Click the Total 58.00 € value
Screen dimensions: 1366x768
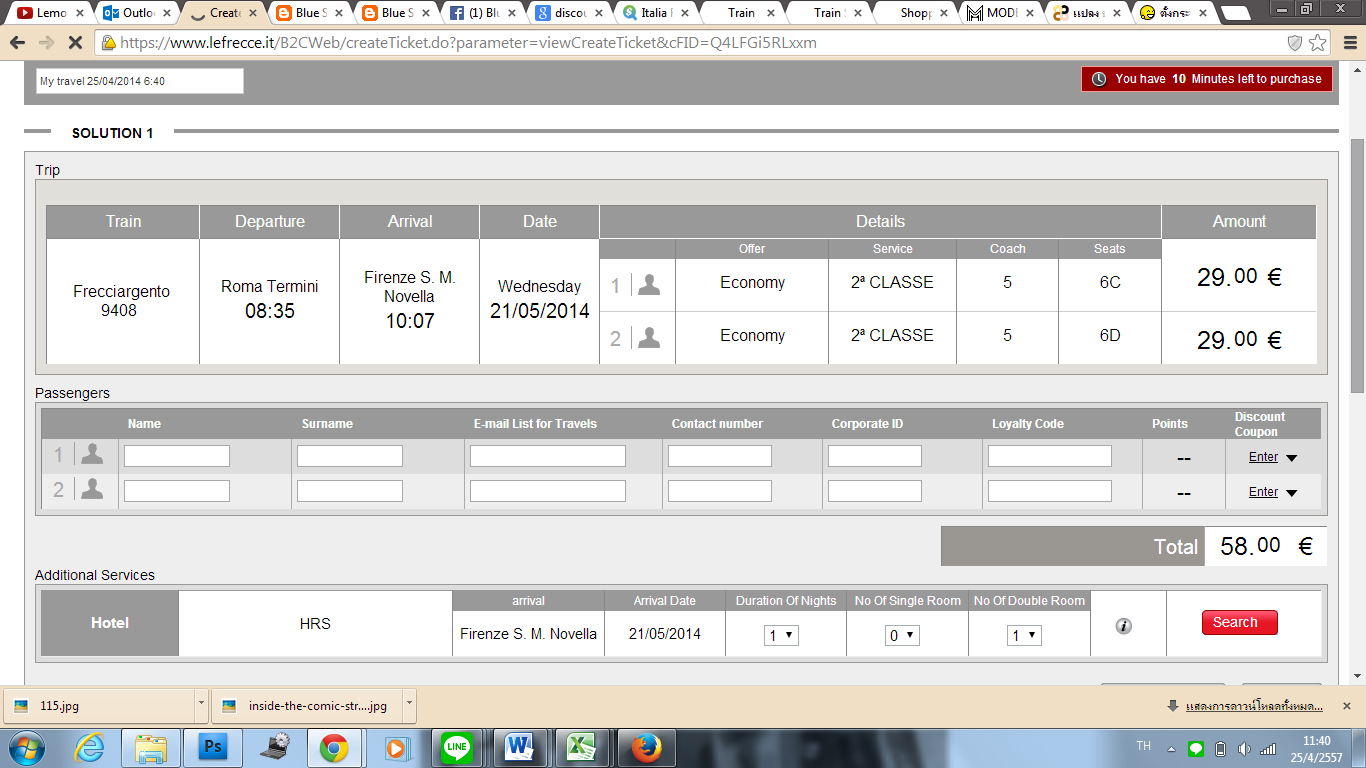[1266, 546]
